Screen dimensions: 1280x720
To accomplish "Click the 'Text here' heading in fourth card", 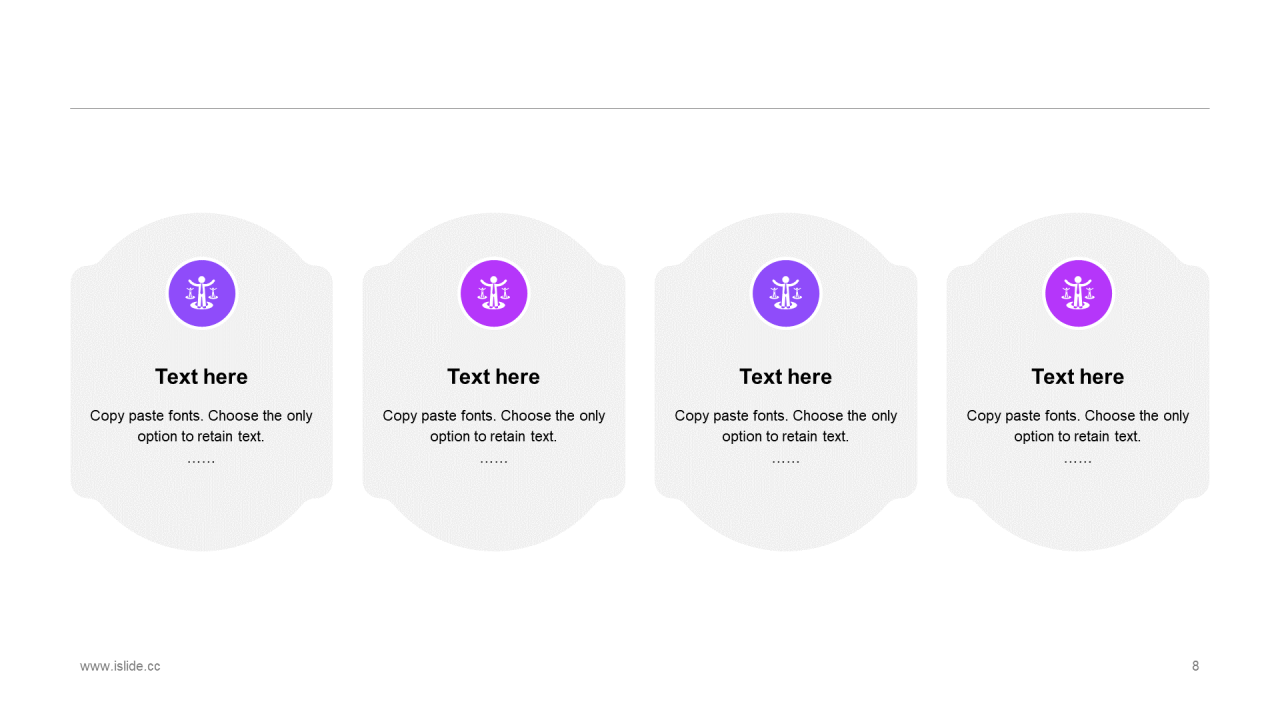I will click(x=1078, y=377).
